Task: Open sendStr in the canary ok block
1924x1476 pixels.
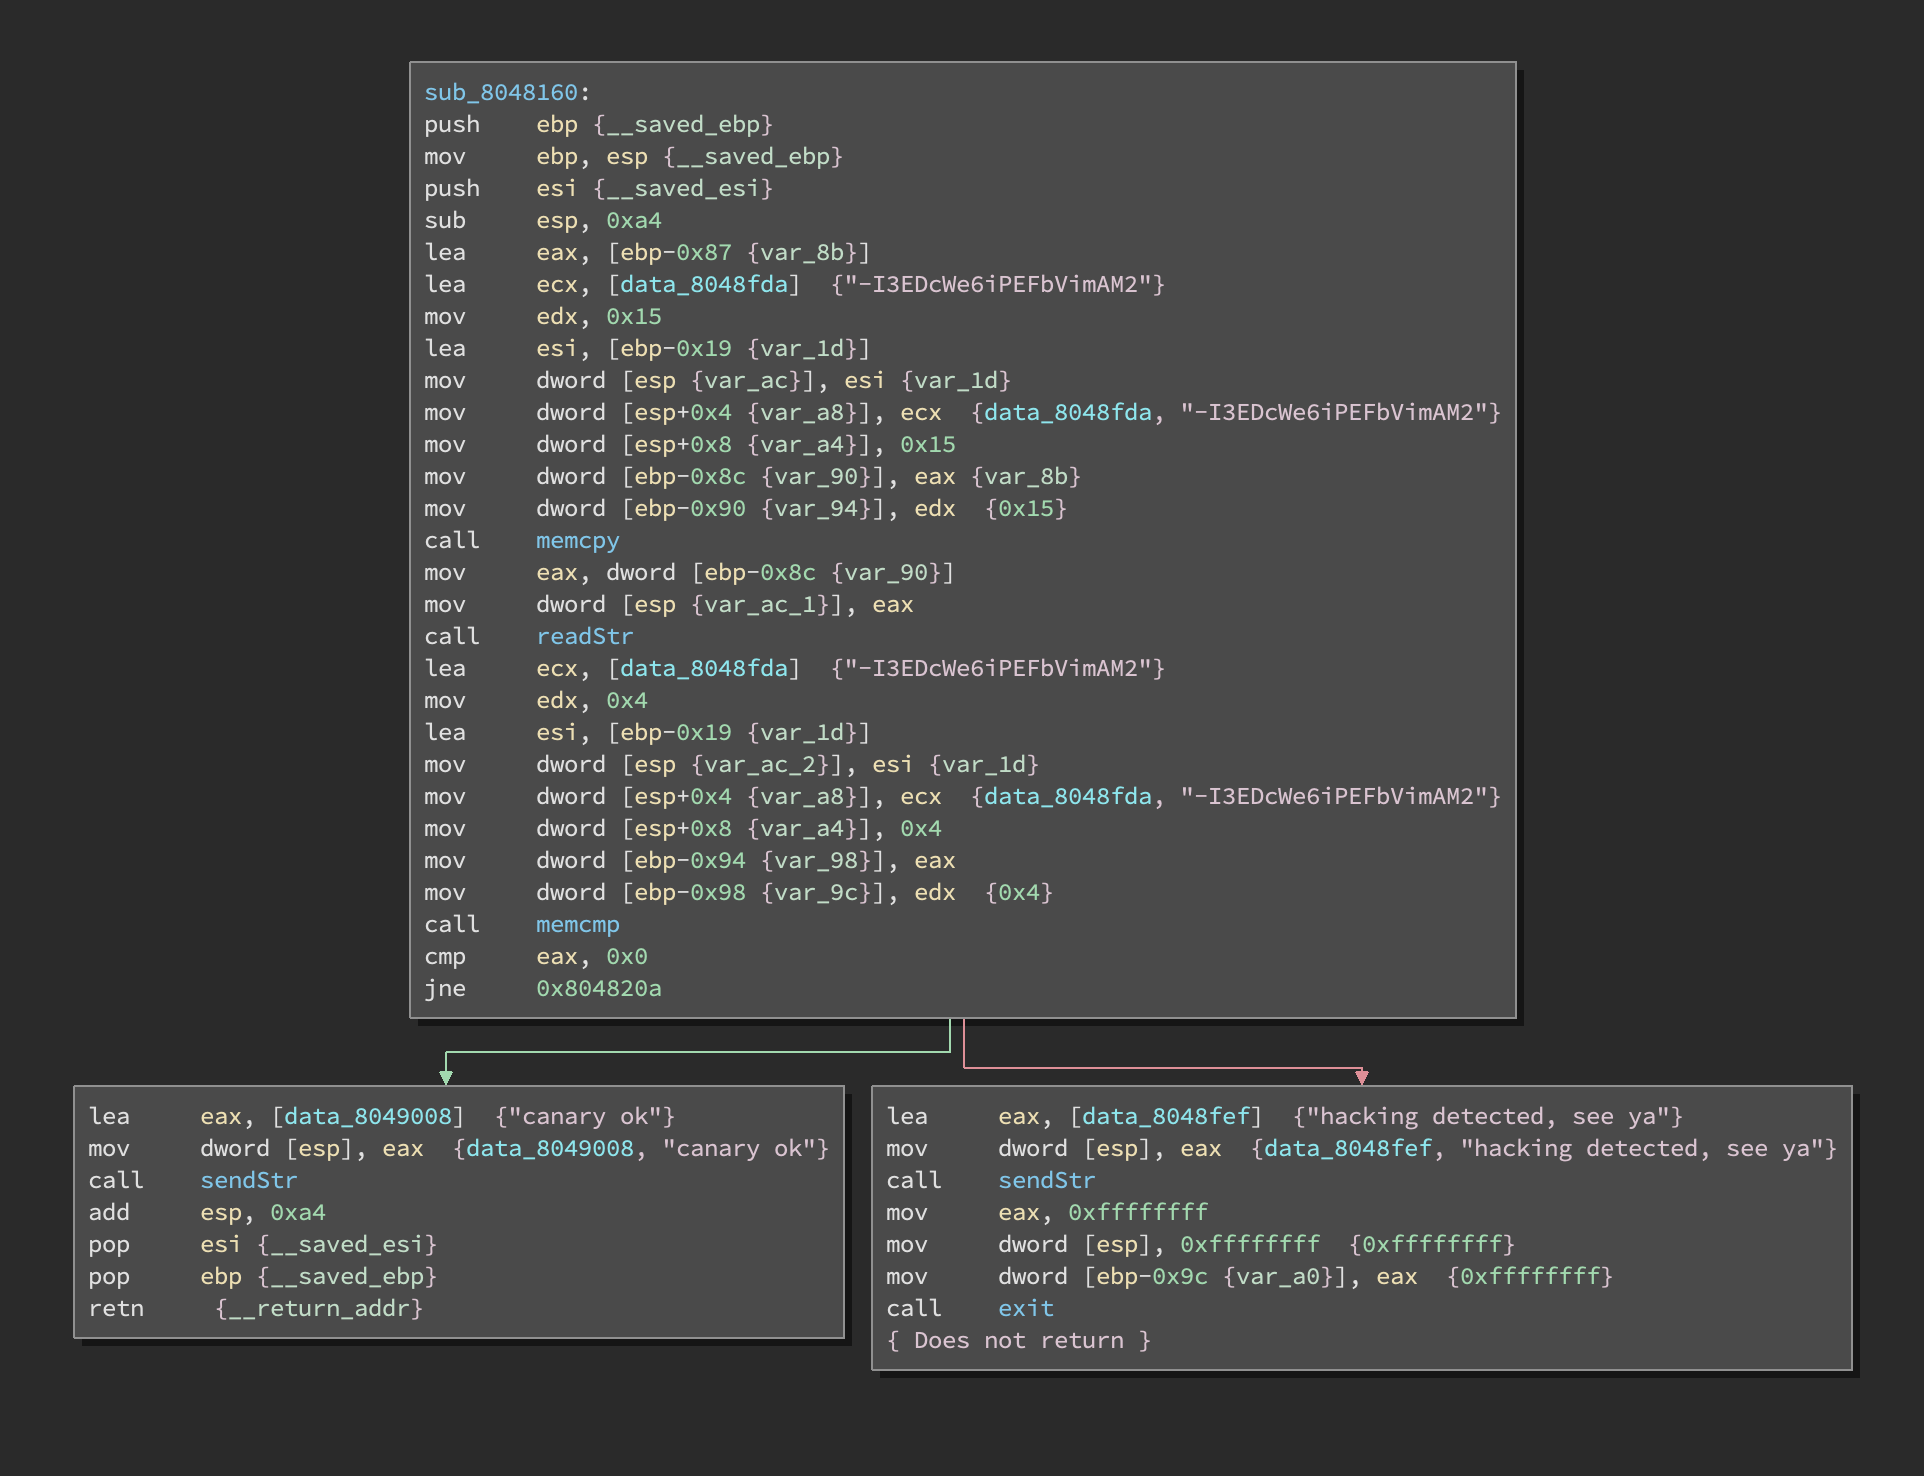Action: (248, 1181)
